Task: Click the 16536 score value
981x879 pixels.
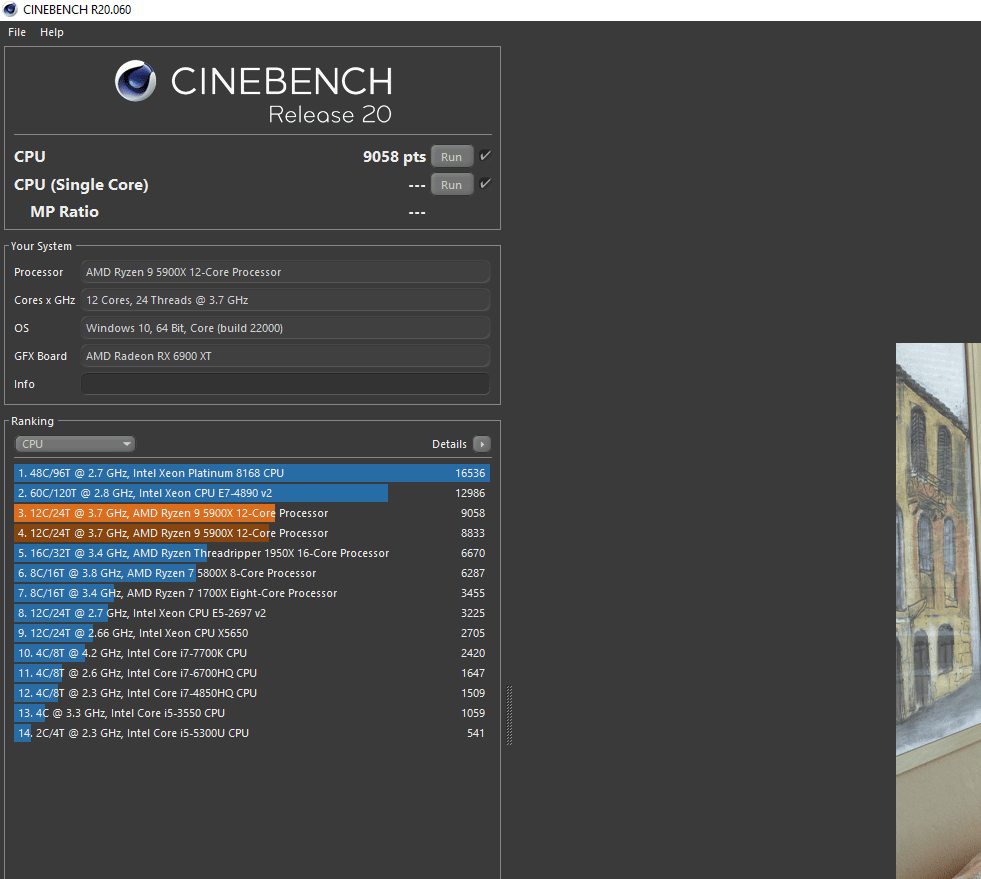Action: click(470, 473)
